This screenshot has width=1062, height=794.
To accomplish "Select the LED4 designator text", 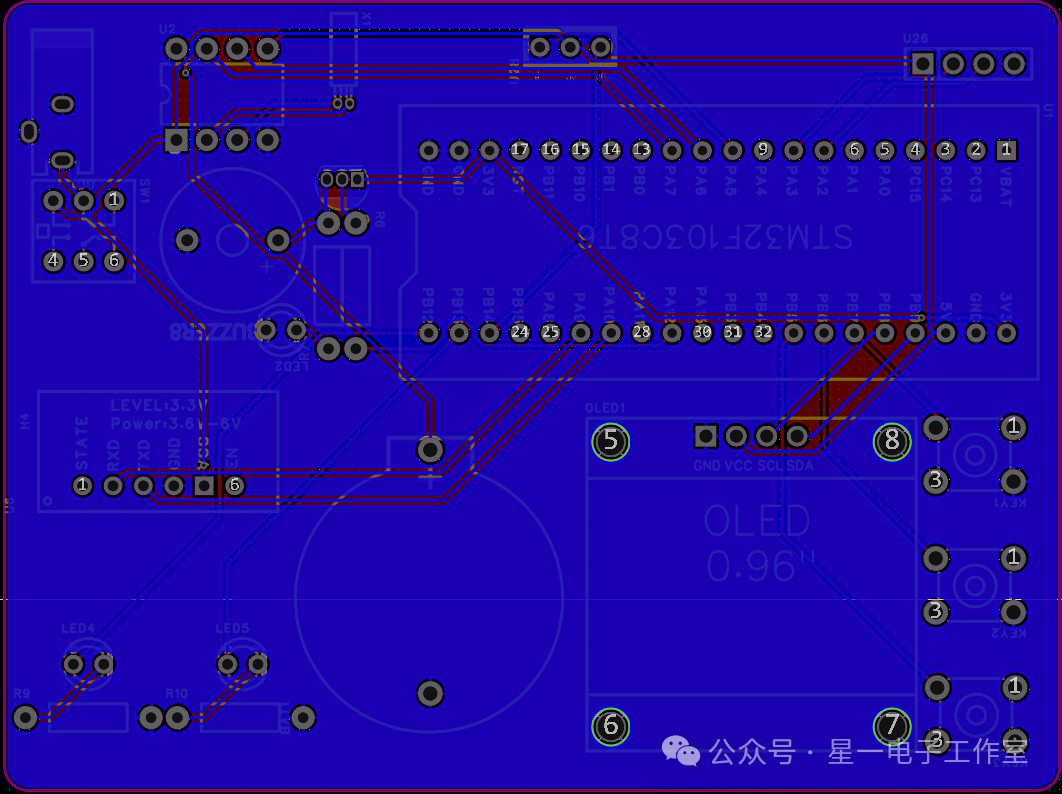I will tap(78, 629).
